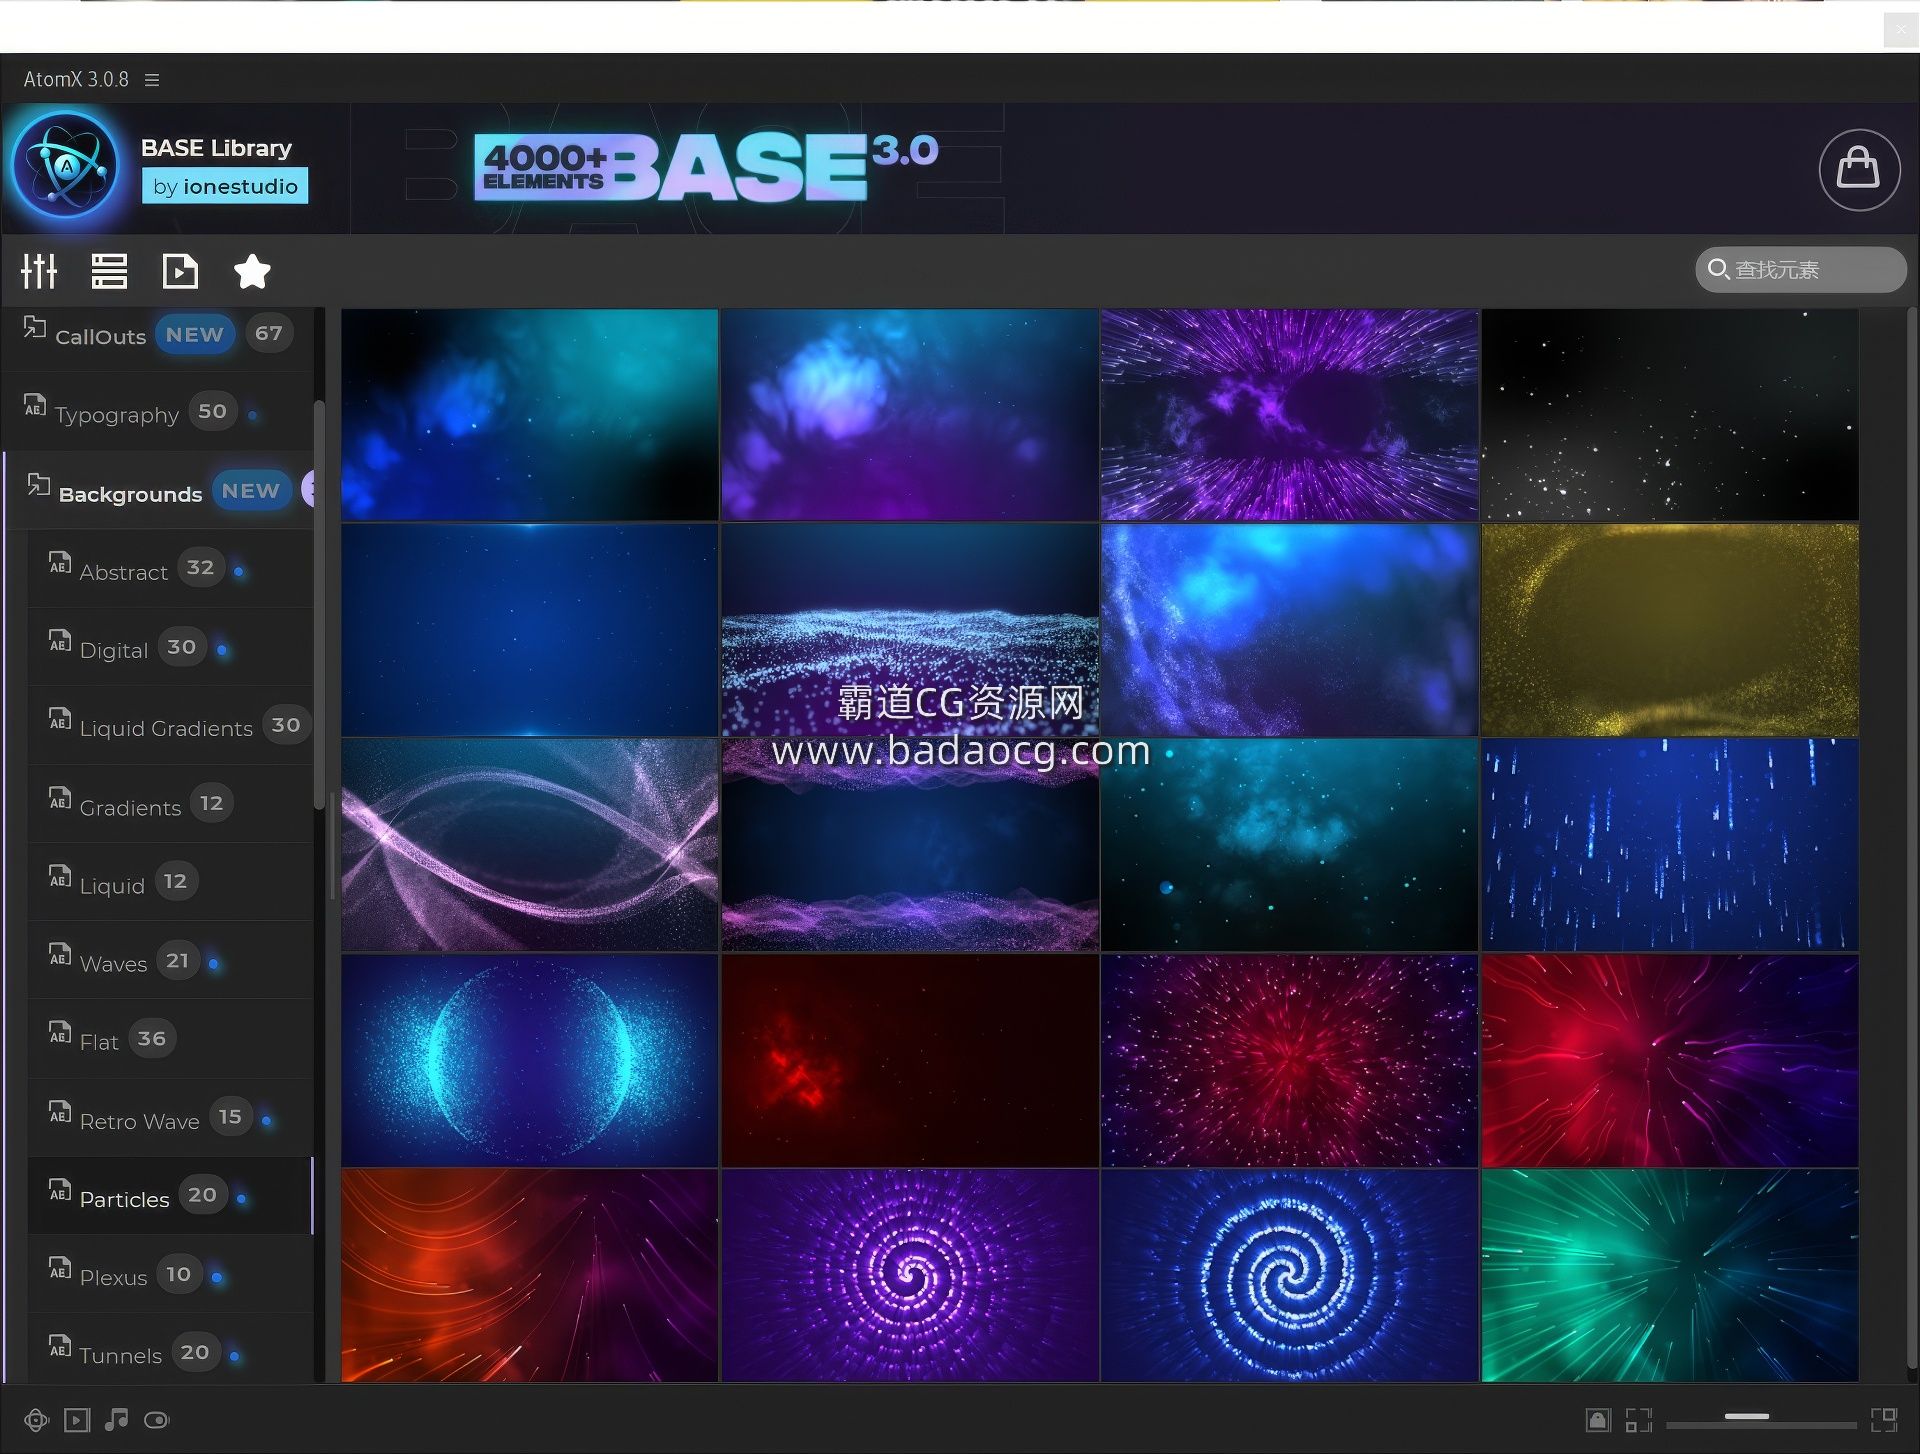Open the Waves subcategory
1920x1454 pixels.
coord(170,961)
